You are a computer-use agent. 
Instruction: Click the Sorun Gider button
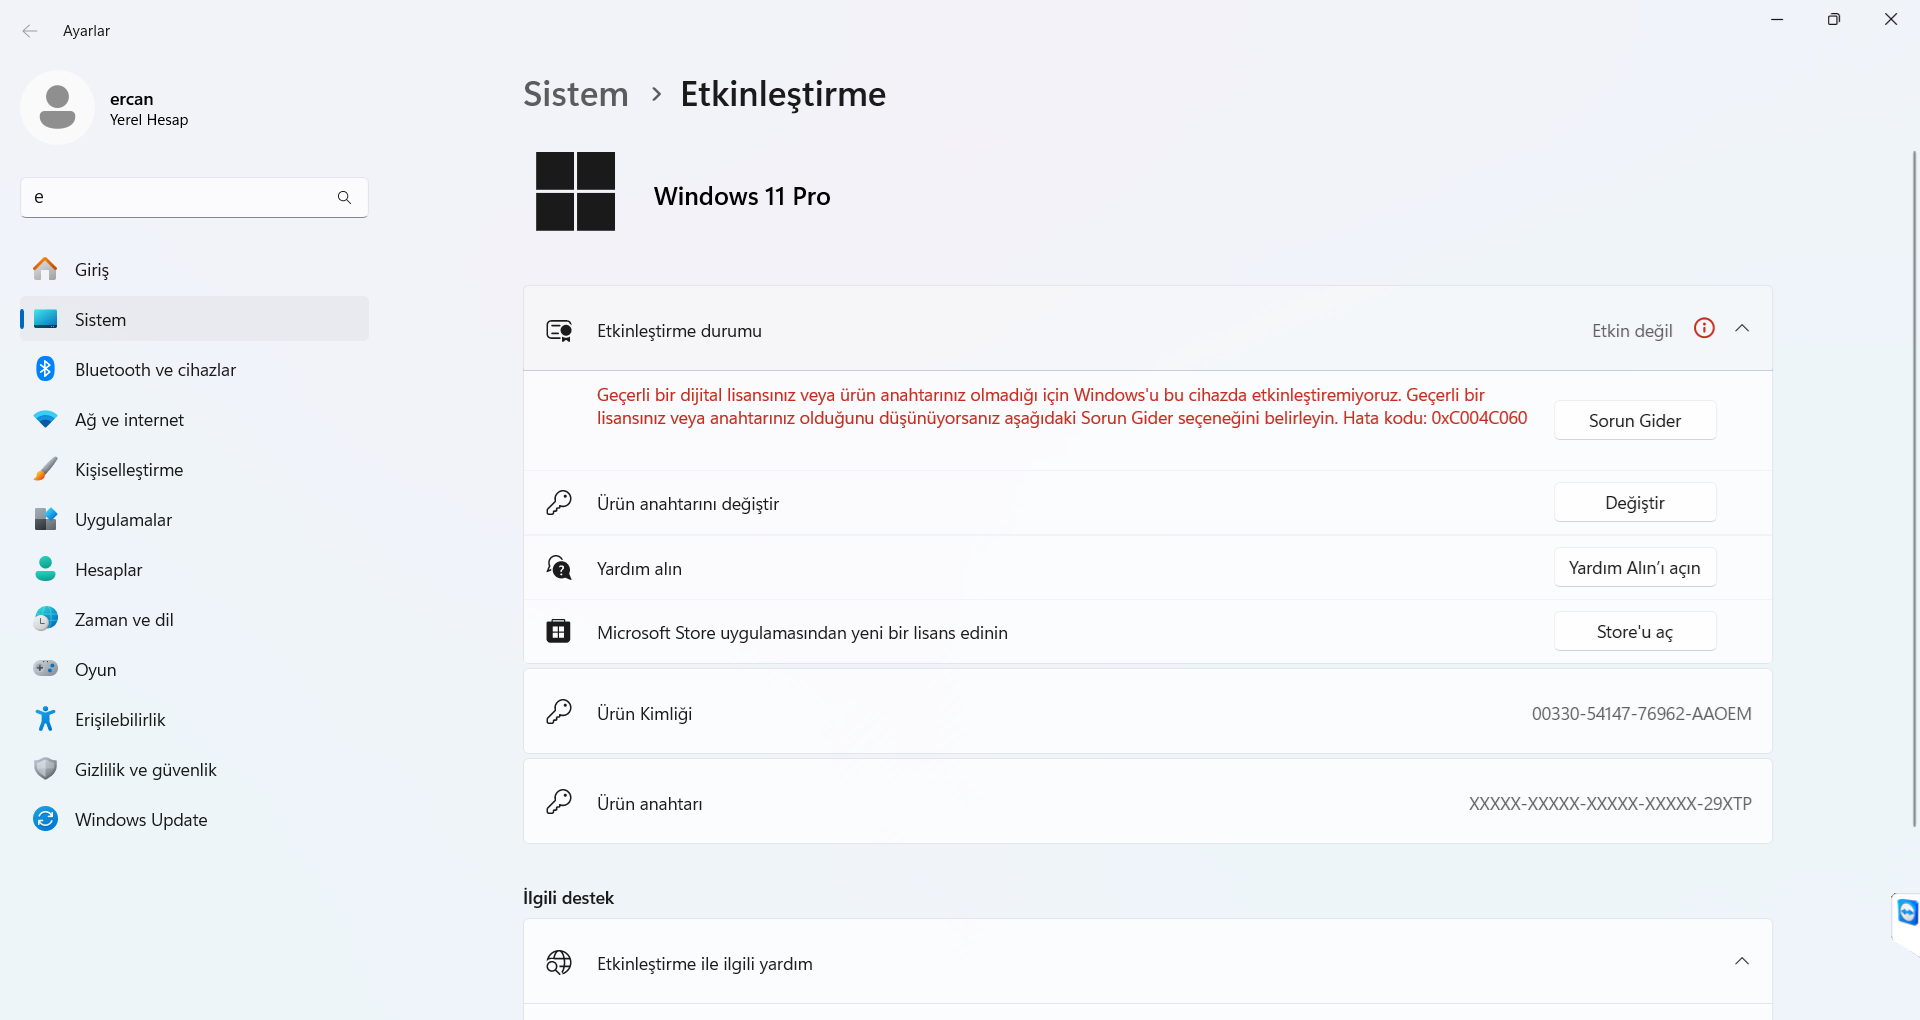click(1635, 420)
